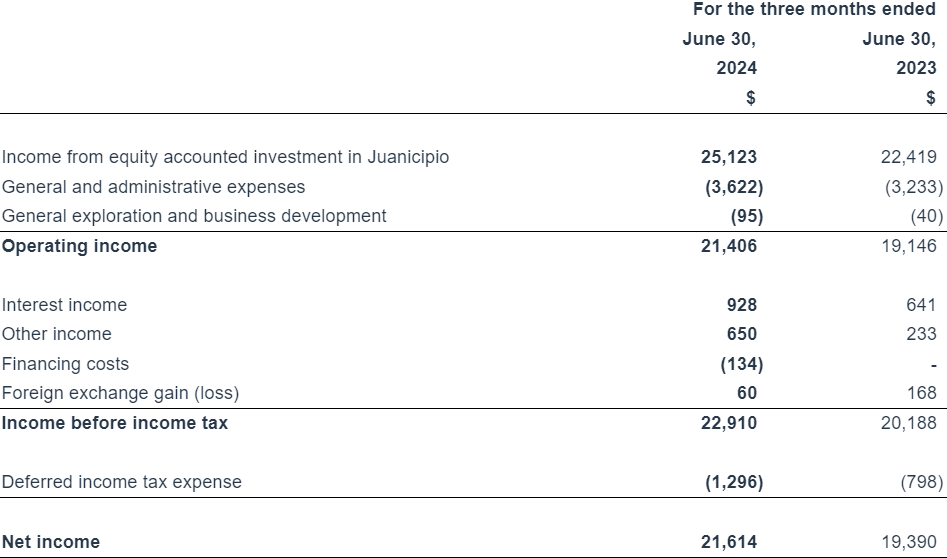Select the 650 other income value
This screenshot has height=558, width=947.
741,334
